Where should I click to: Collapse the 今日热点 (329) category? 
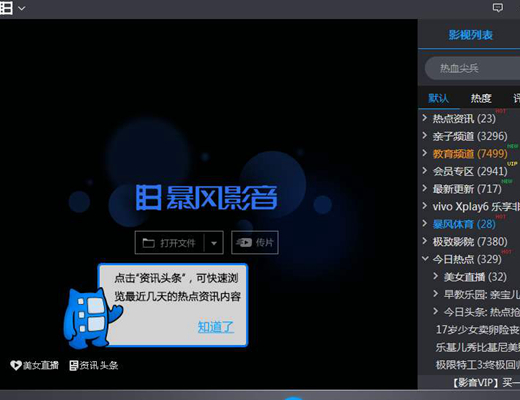coord(425,258)
